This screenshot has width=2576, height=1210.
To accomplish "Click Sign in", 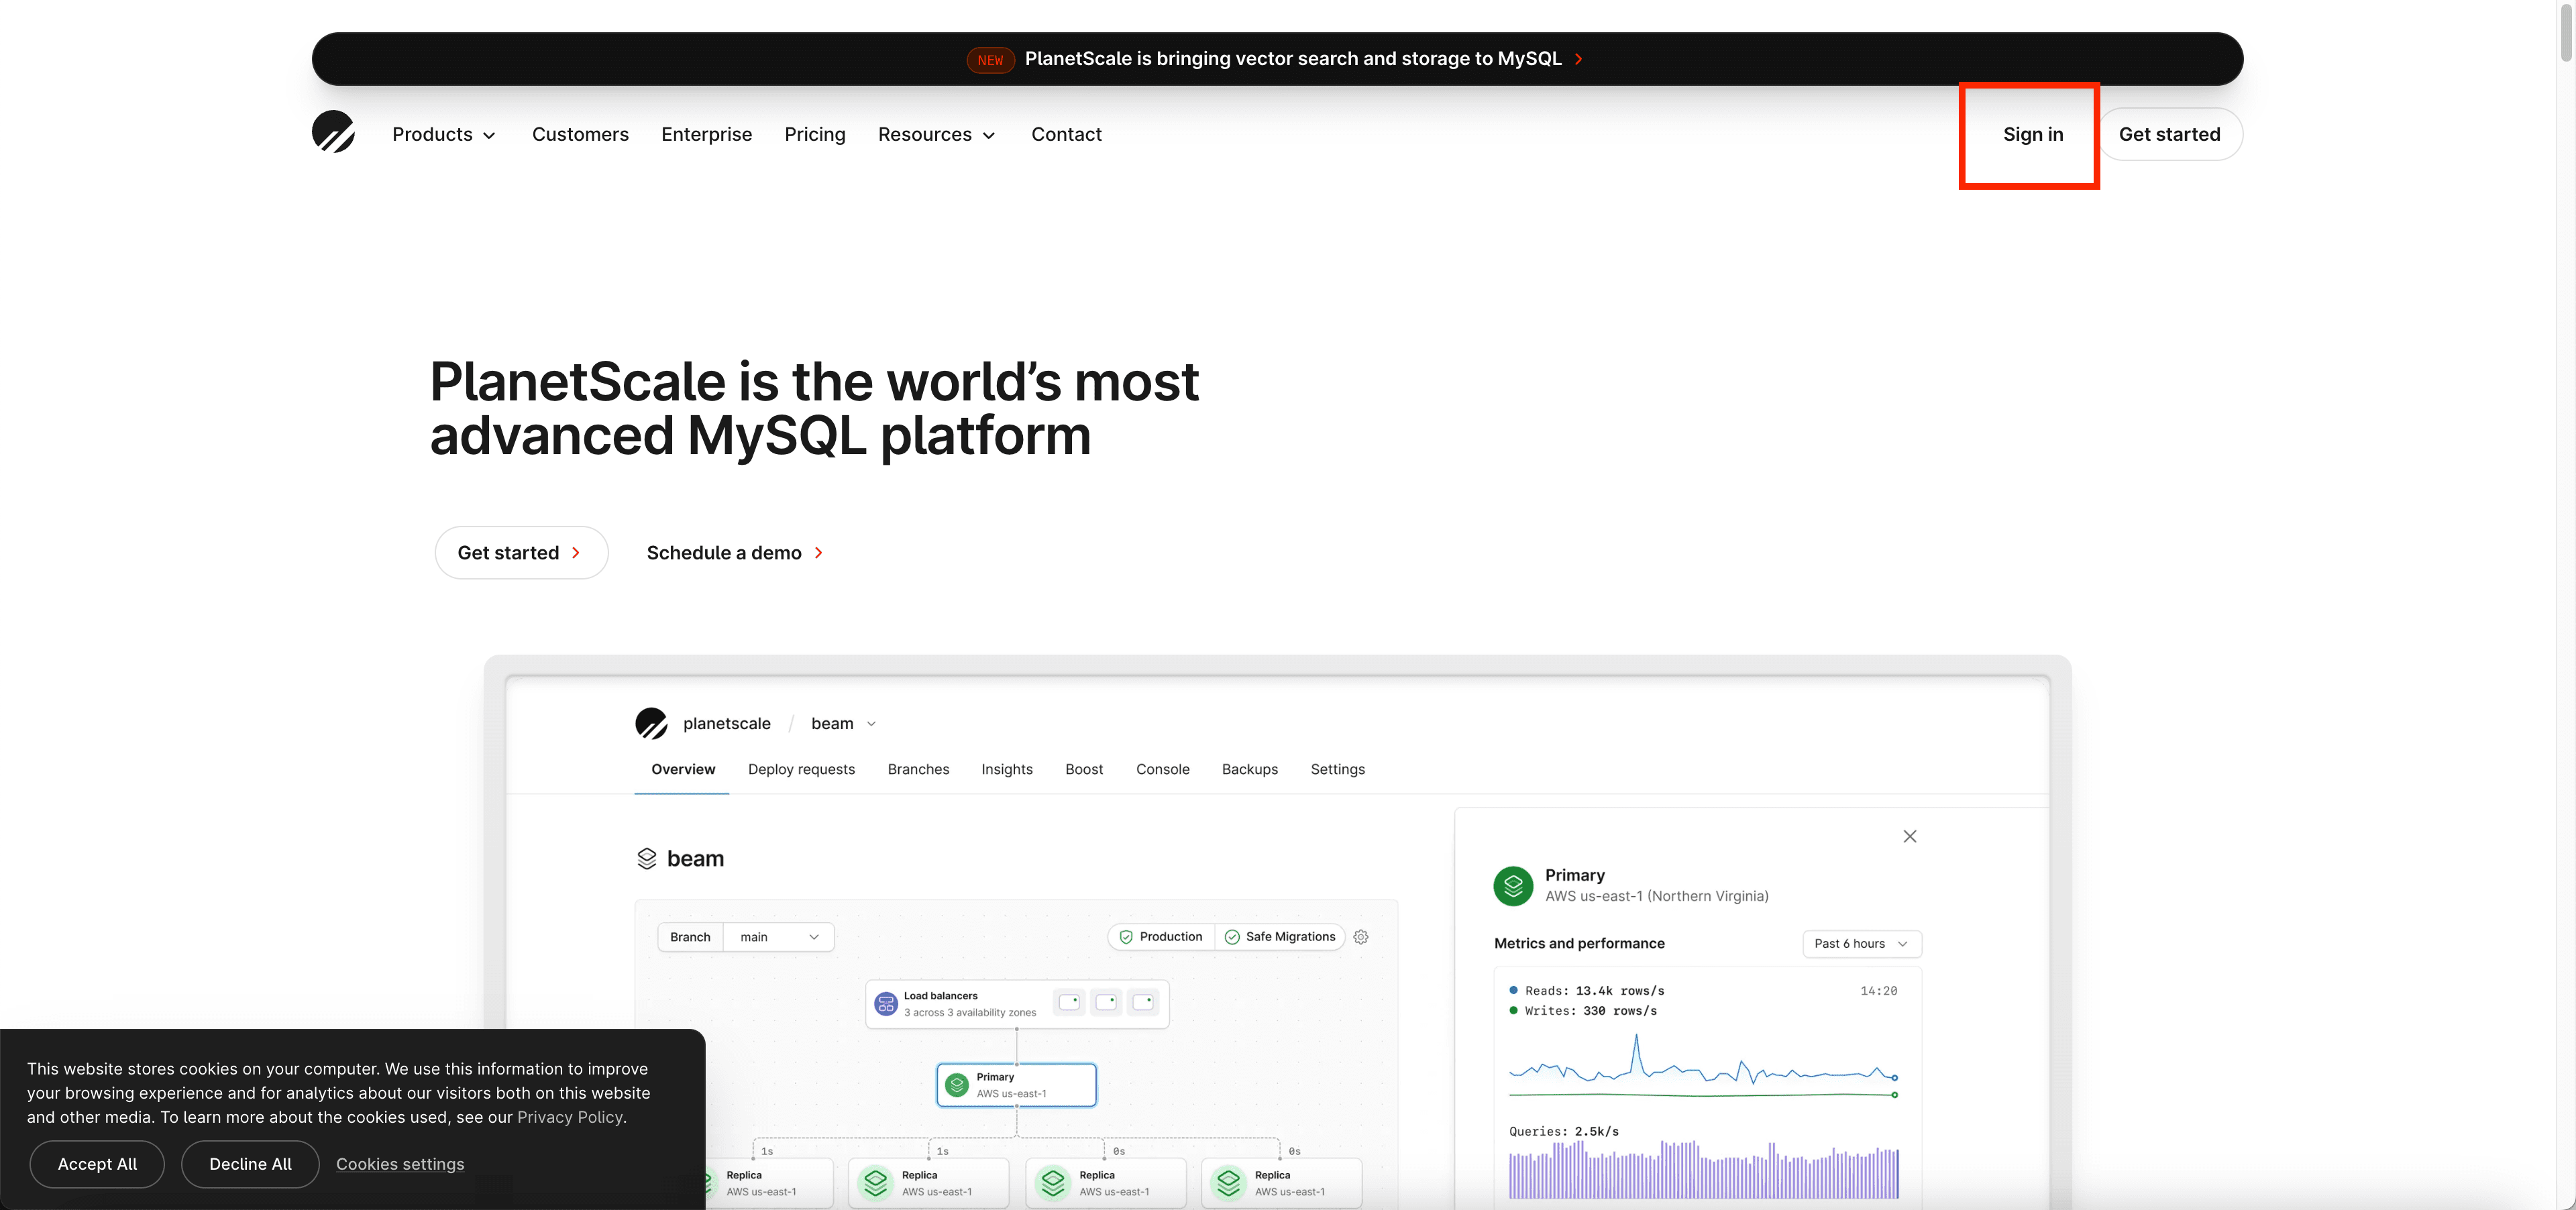I will (x=2032, y=134).
